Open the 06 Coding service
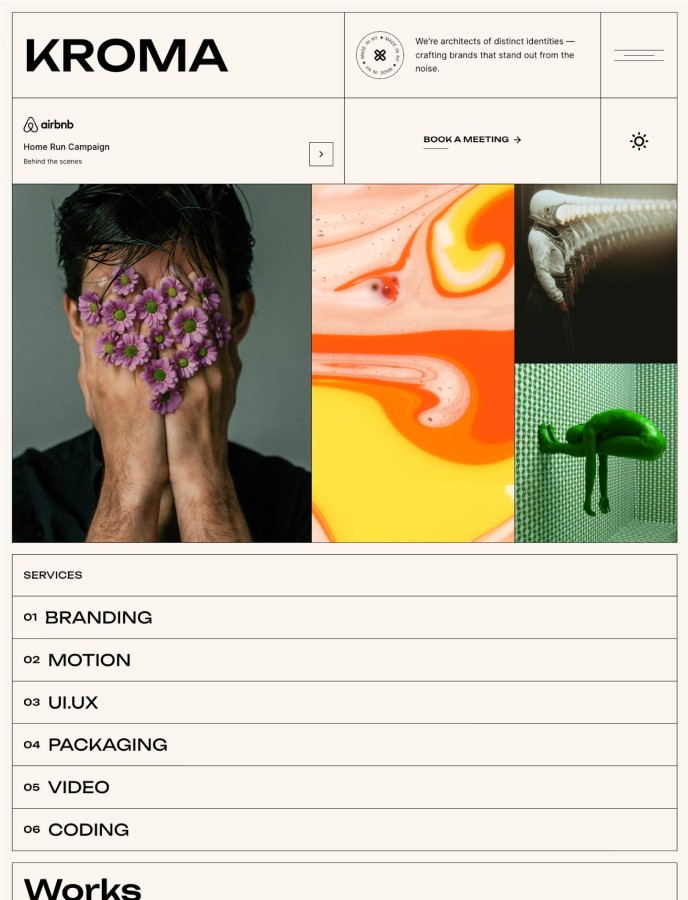Screen dimensions: 688x900 pos(344,829)
